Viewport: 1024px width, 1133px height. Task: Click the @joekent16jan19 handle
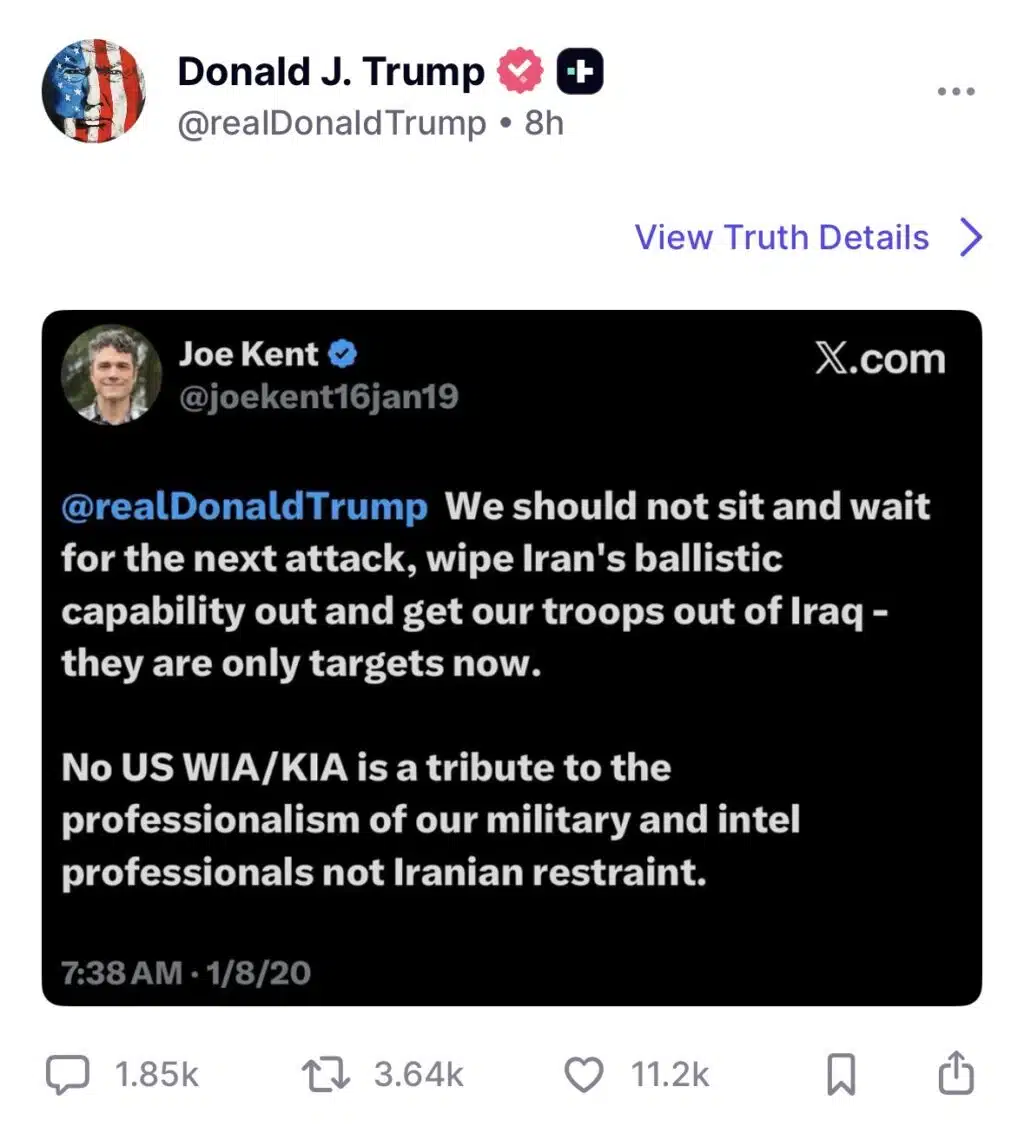tap(318, 397)
